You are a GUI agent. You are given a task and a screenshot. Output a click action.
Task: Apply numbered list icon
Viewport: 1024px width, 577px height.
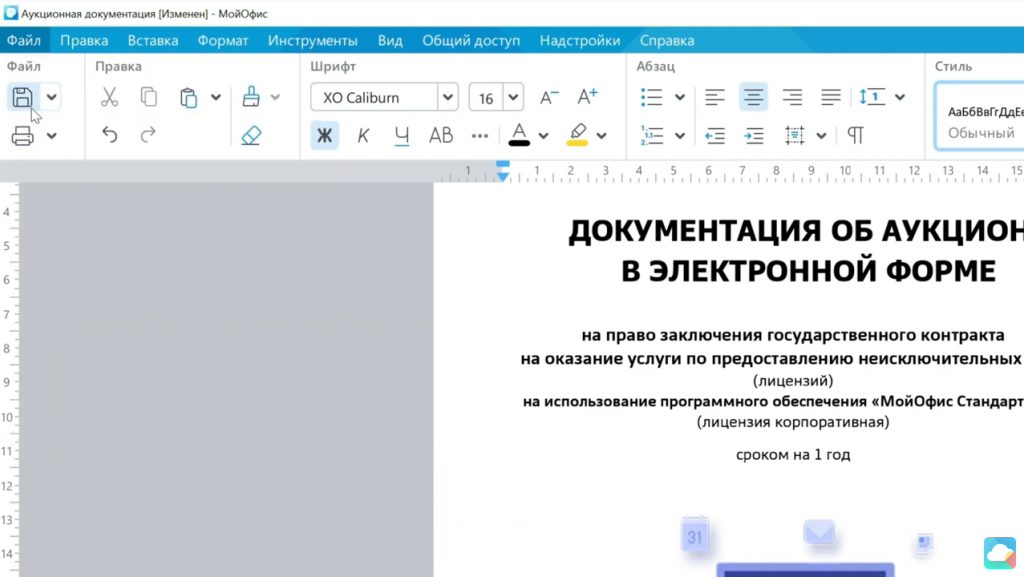[x=652, y=135]
